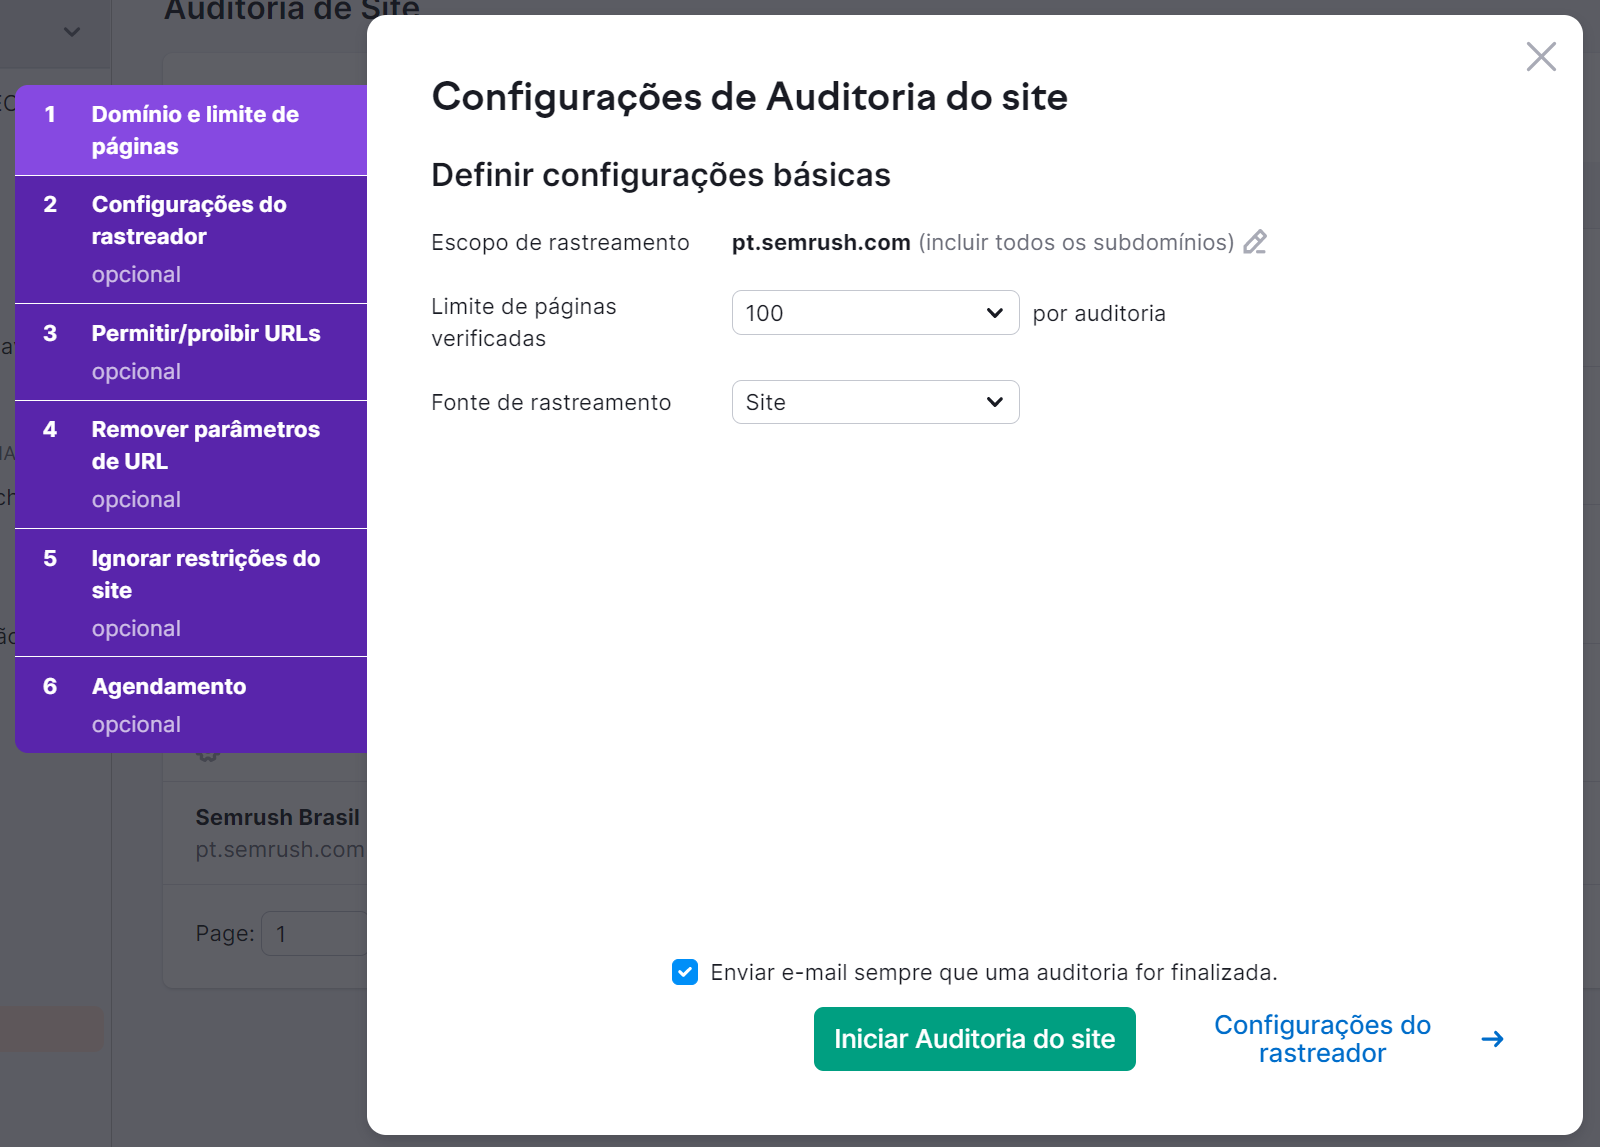This screenshot has width=1600, height=1147.
Task: Open the Fonte de rastreamento dropdown
Action: coord(875,402)
